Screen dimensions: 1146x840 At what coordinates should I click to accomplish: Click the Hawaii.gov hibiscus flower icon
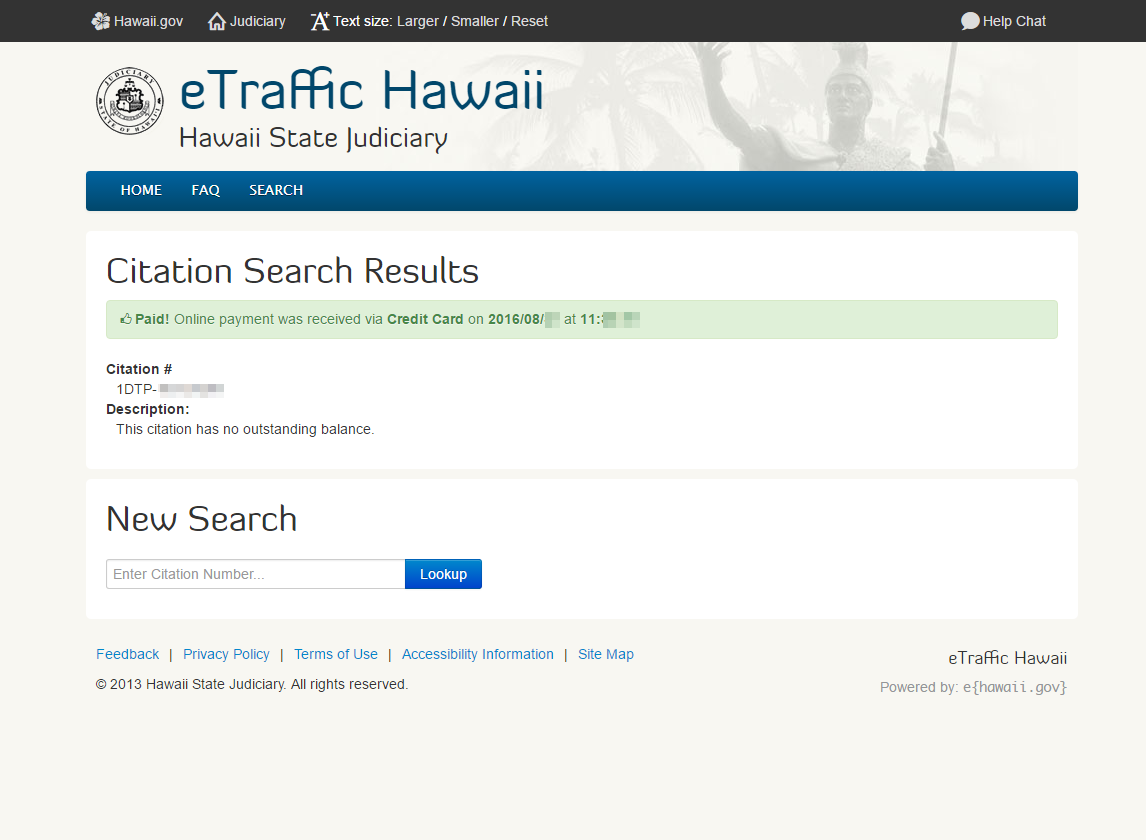(100, 21)
